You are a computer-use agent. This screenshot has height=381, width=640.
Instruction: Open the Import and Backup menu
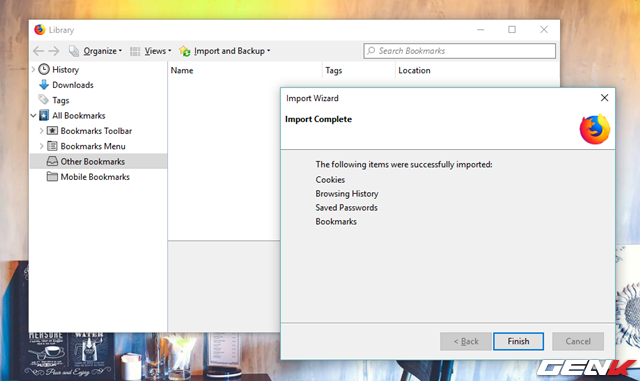232,51
